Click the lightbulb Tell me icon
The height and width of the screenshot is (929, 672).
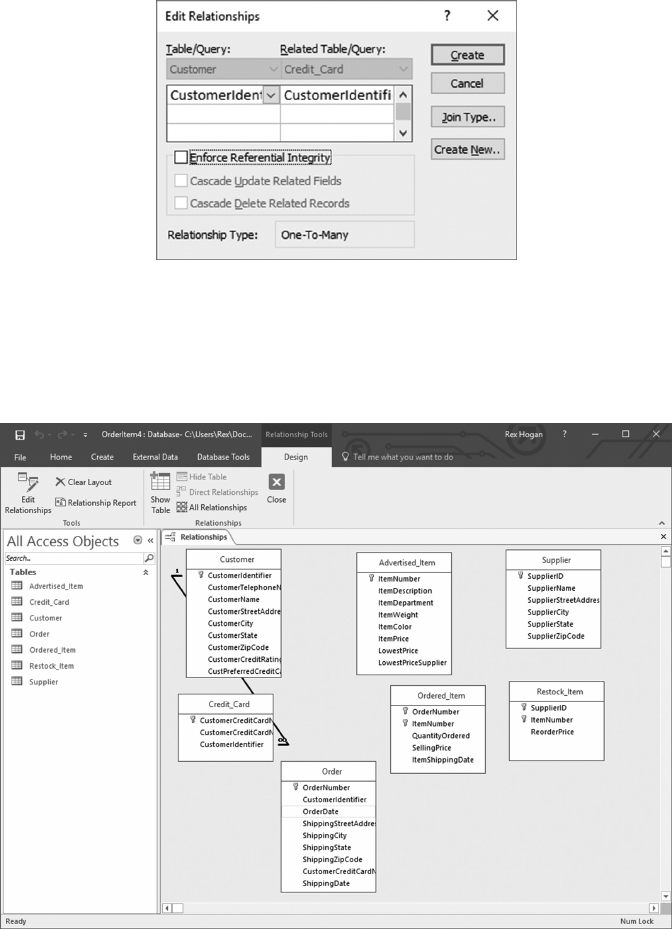click(x=345, y=457)
